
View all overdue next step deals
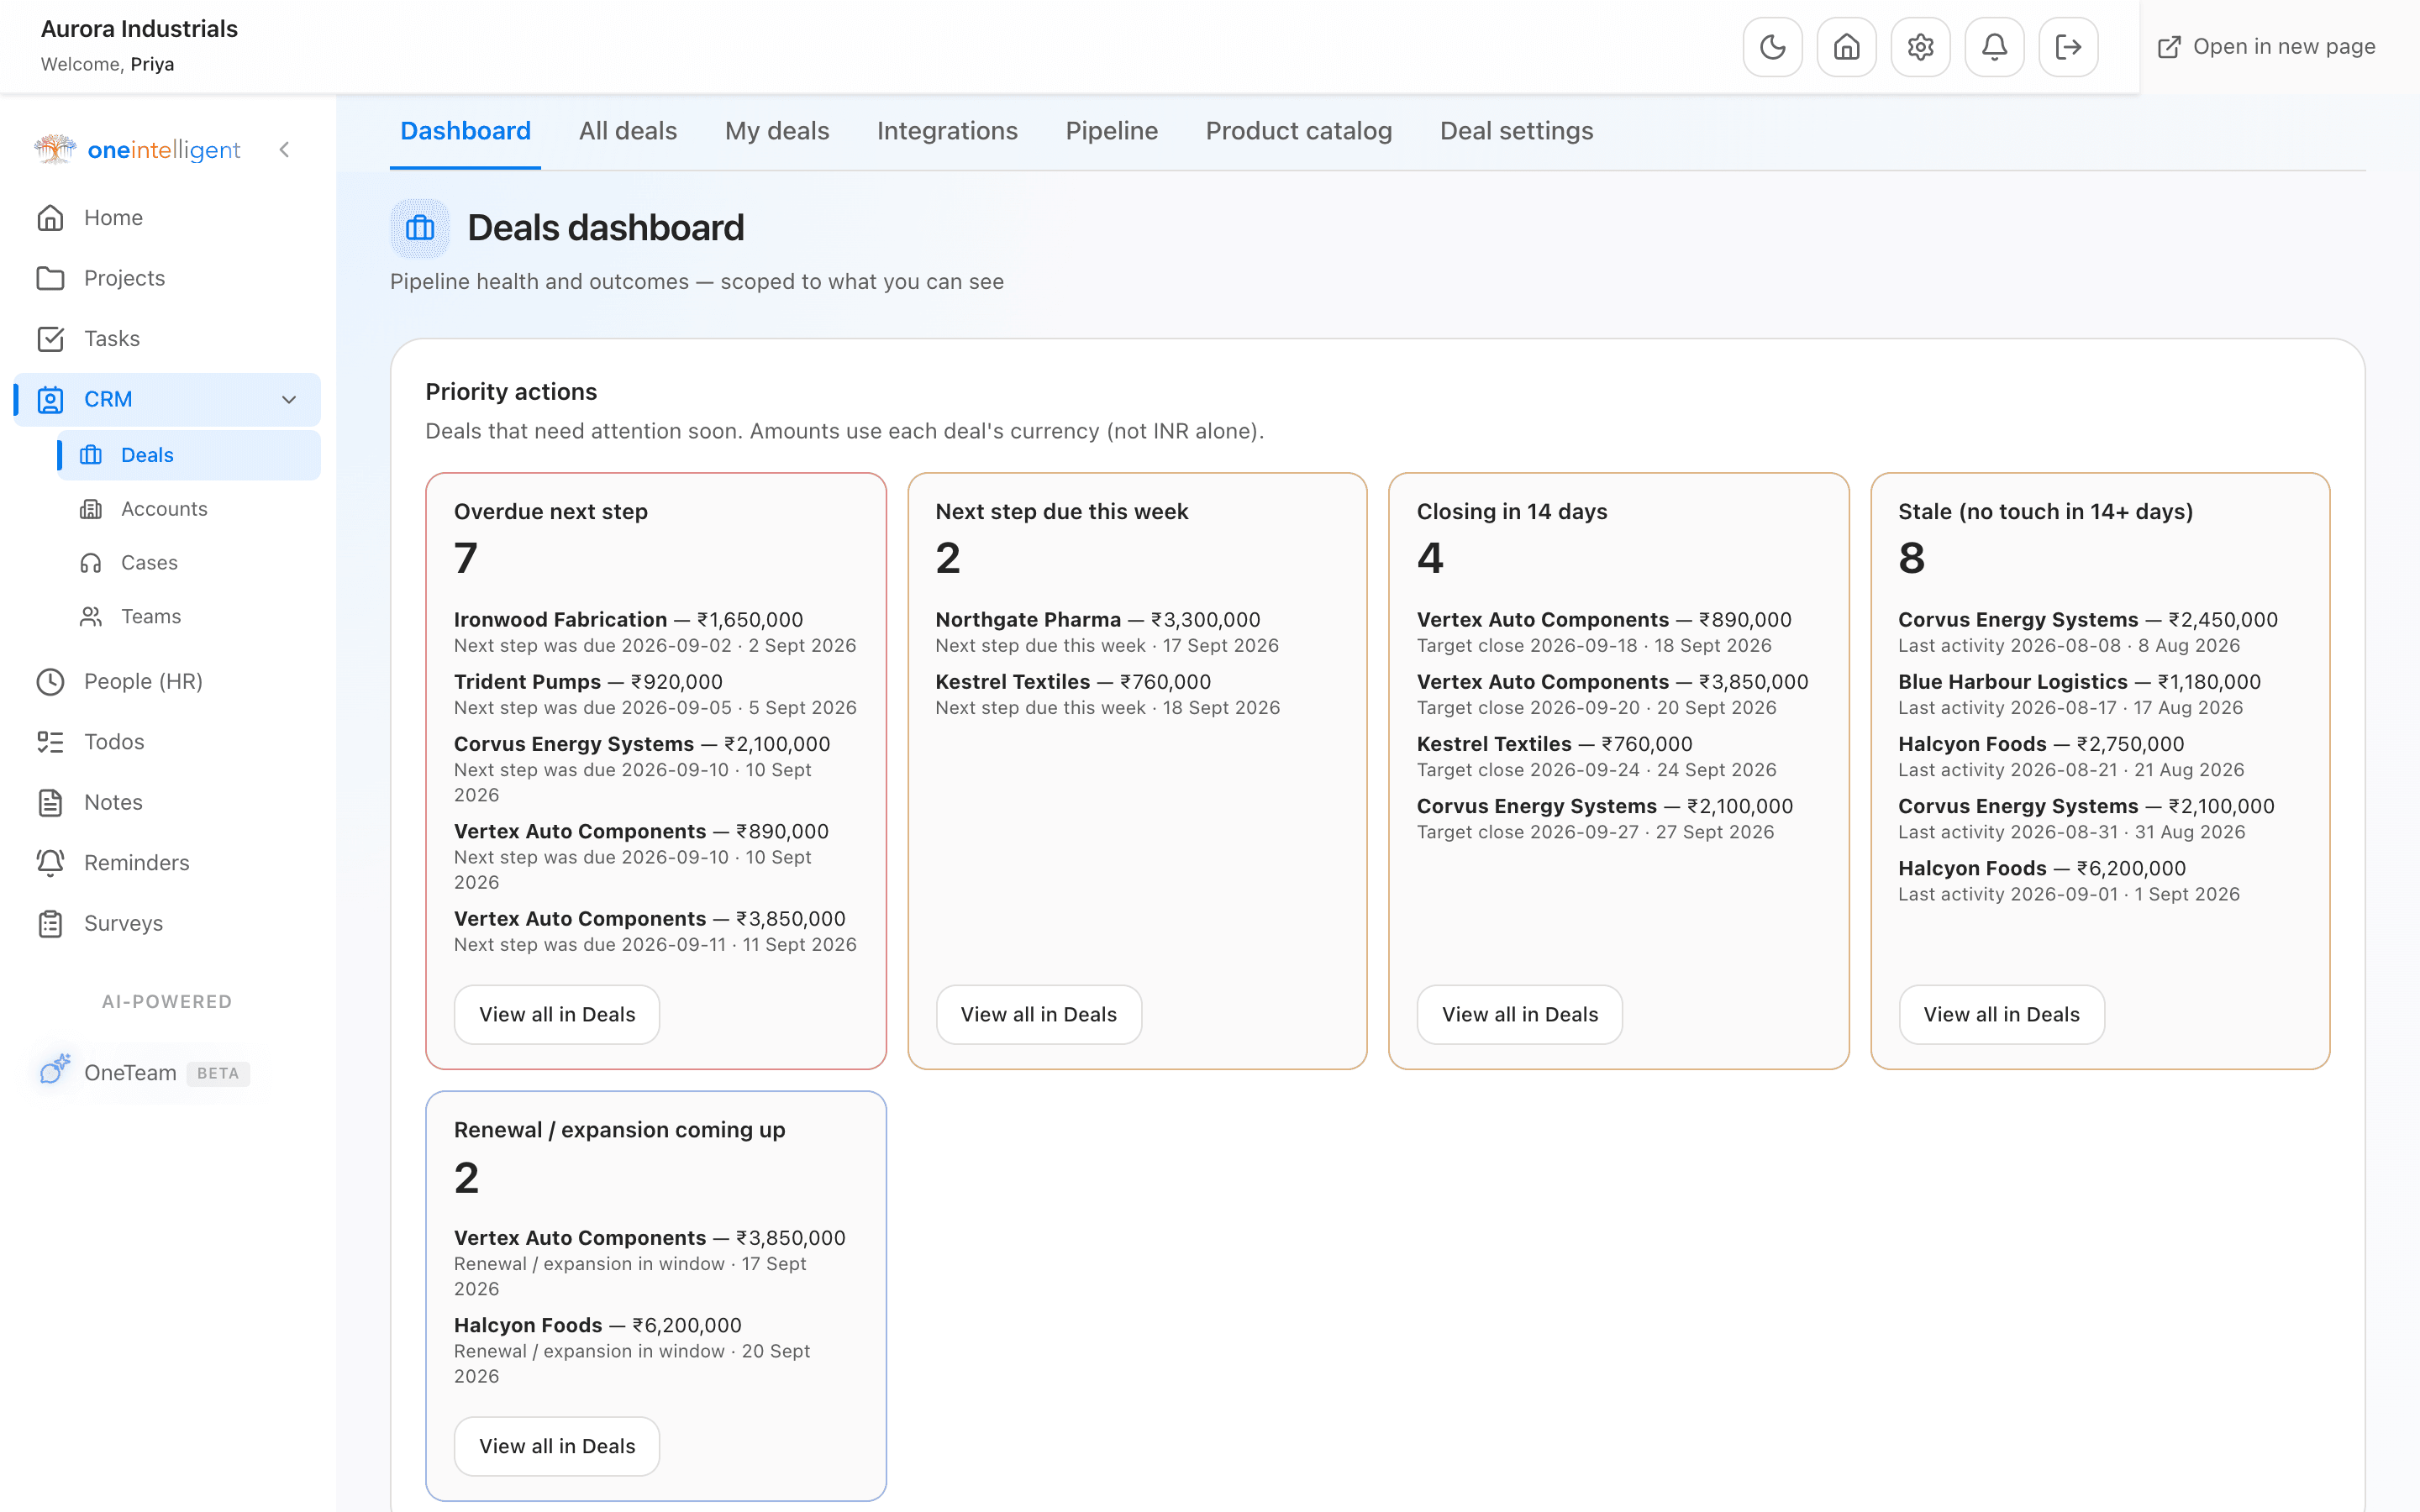[x=557, y=1015]
